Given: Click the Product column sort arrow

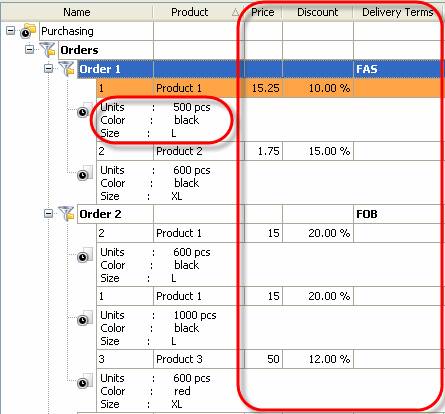Looking at the screenshot, I should point(235,13).
